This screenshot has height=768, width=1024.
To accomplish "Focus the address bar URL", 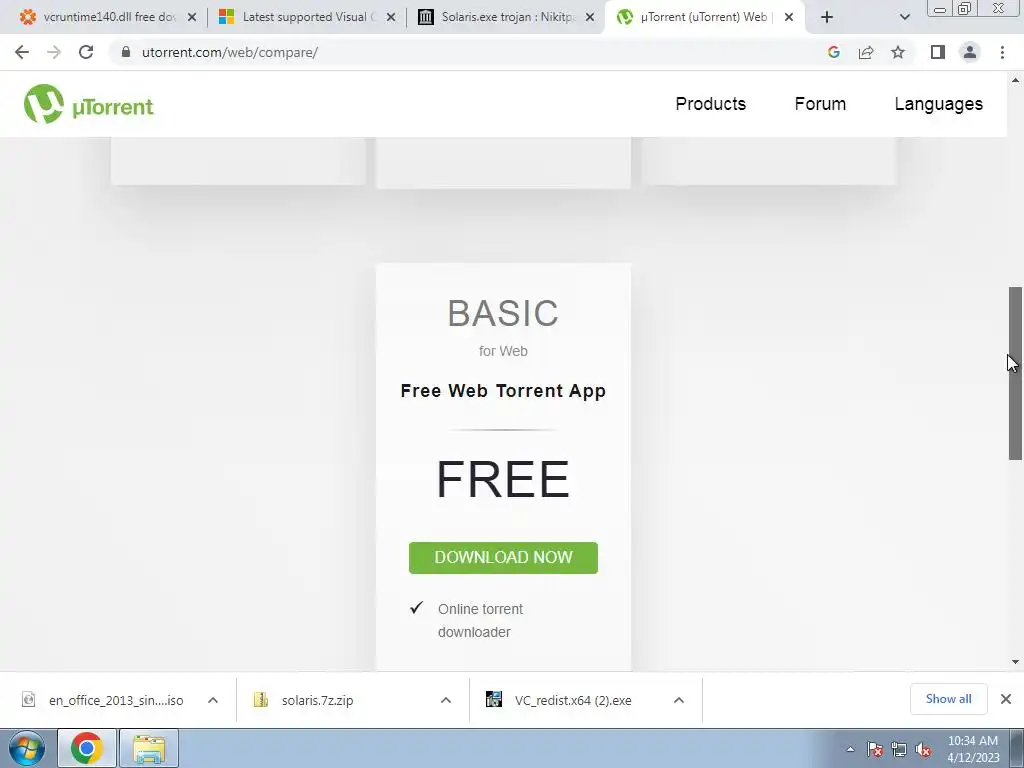I will [230, 52].
